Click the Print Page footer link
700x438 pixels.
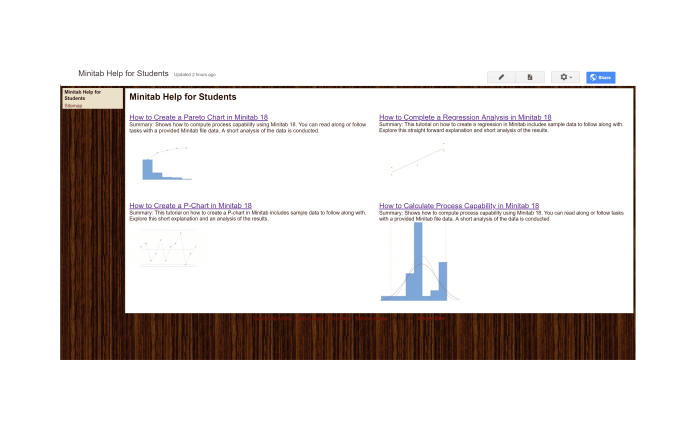click(x=340, y=318)
